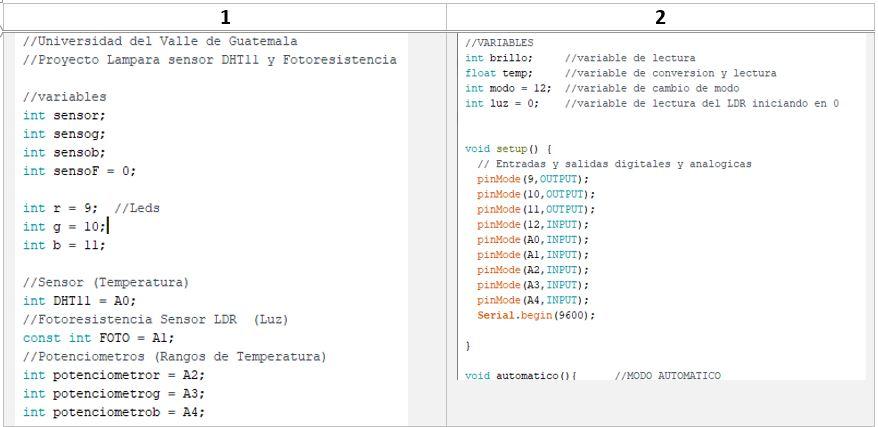Click the int DHT11 = A0 line
This screenshot has width=878, height=427.
coord(79,301)
